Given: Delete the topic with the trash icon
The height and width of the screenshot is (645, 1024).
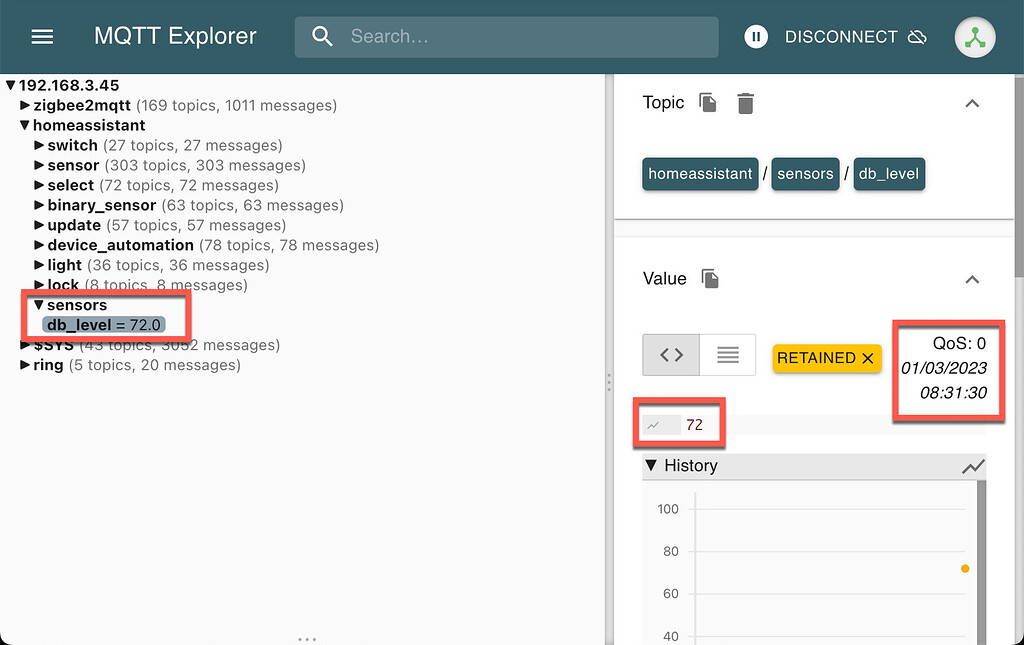Looking at the screenshot, I should click(x=745, y=103).
